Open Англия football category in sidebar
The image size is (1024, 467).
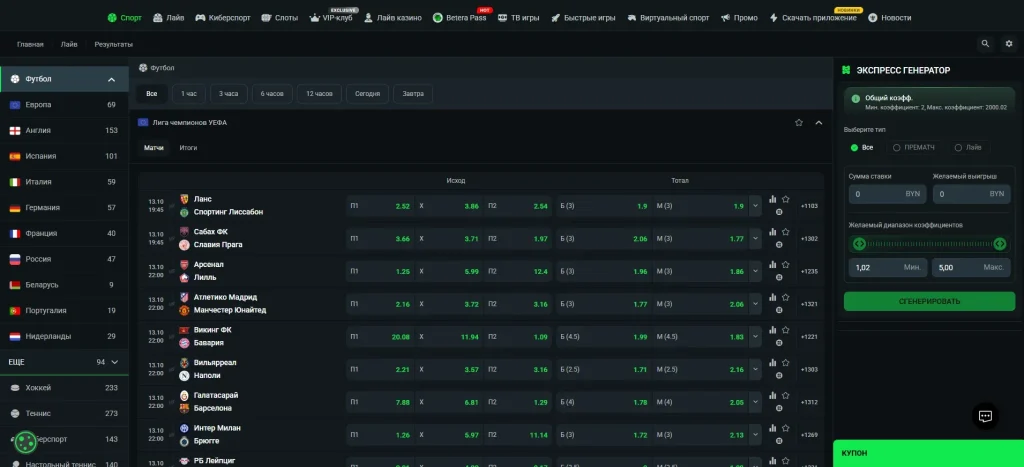(x=64, y=131)
